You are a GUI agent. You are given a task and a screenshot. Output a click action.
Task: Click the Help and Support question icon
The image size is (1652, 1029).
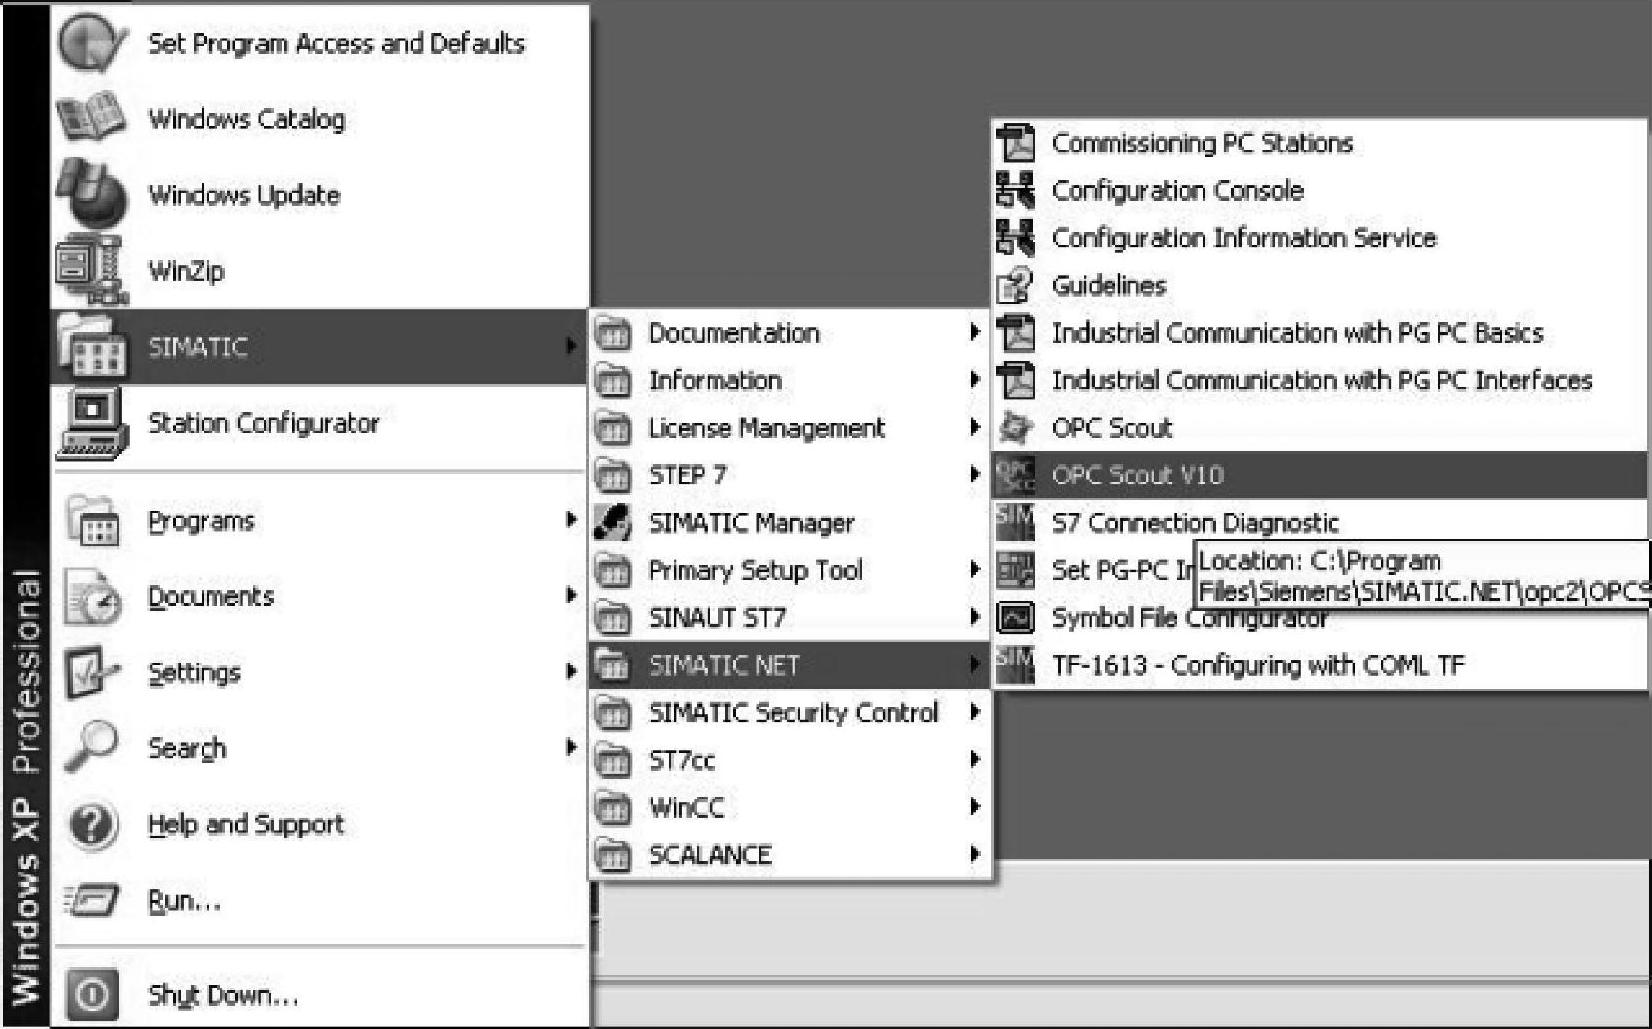(93, 824)
